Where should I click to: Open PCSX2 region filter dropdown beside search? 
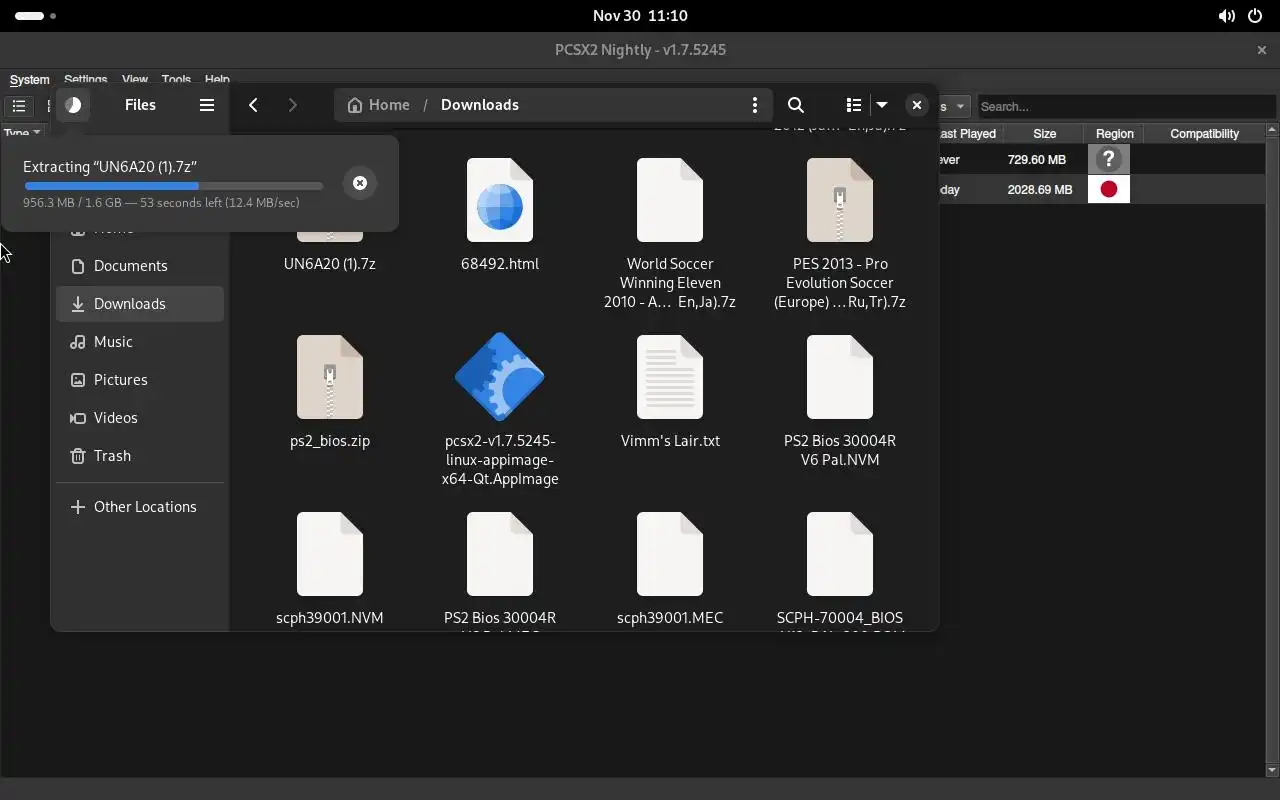click(x=955, y=106)
